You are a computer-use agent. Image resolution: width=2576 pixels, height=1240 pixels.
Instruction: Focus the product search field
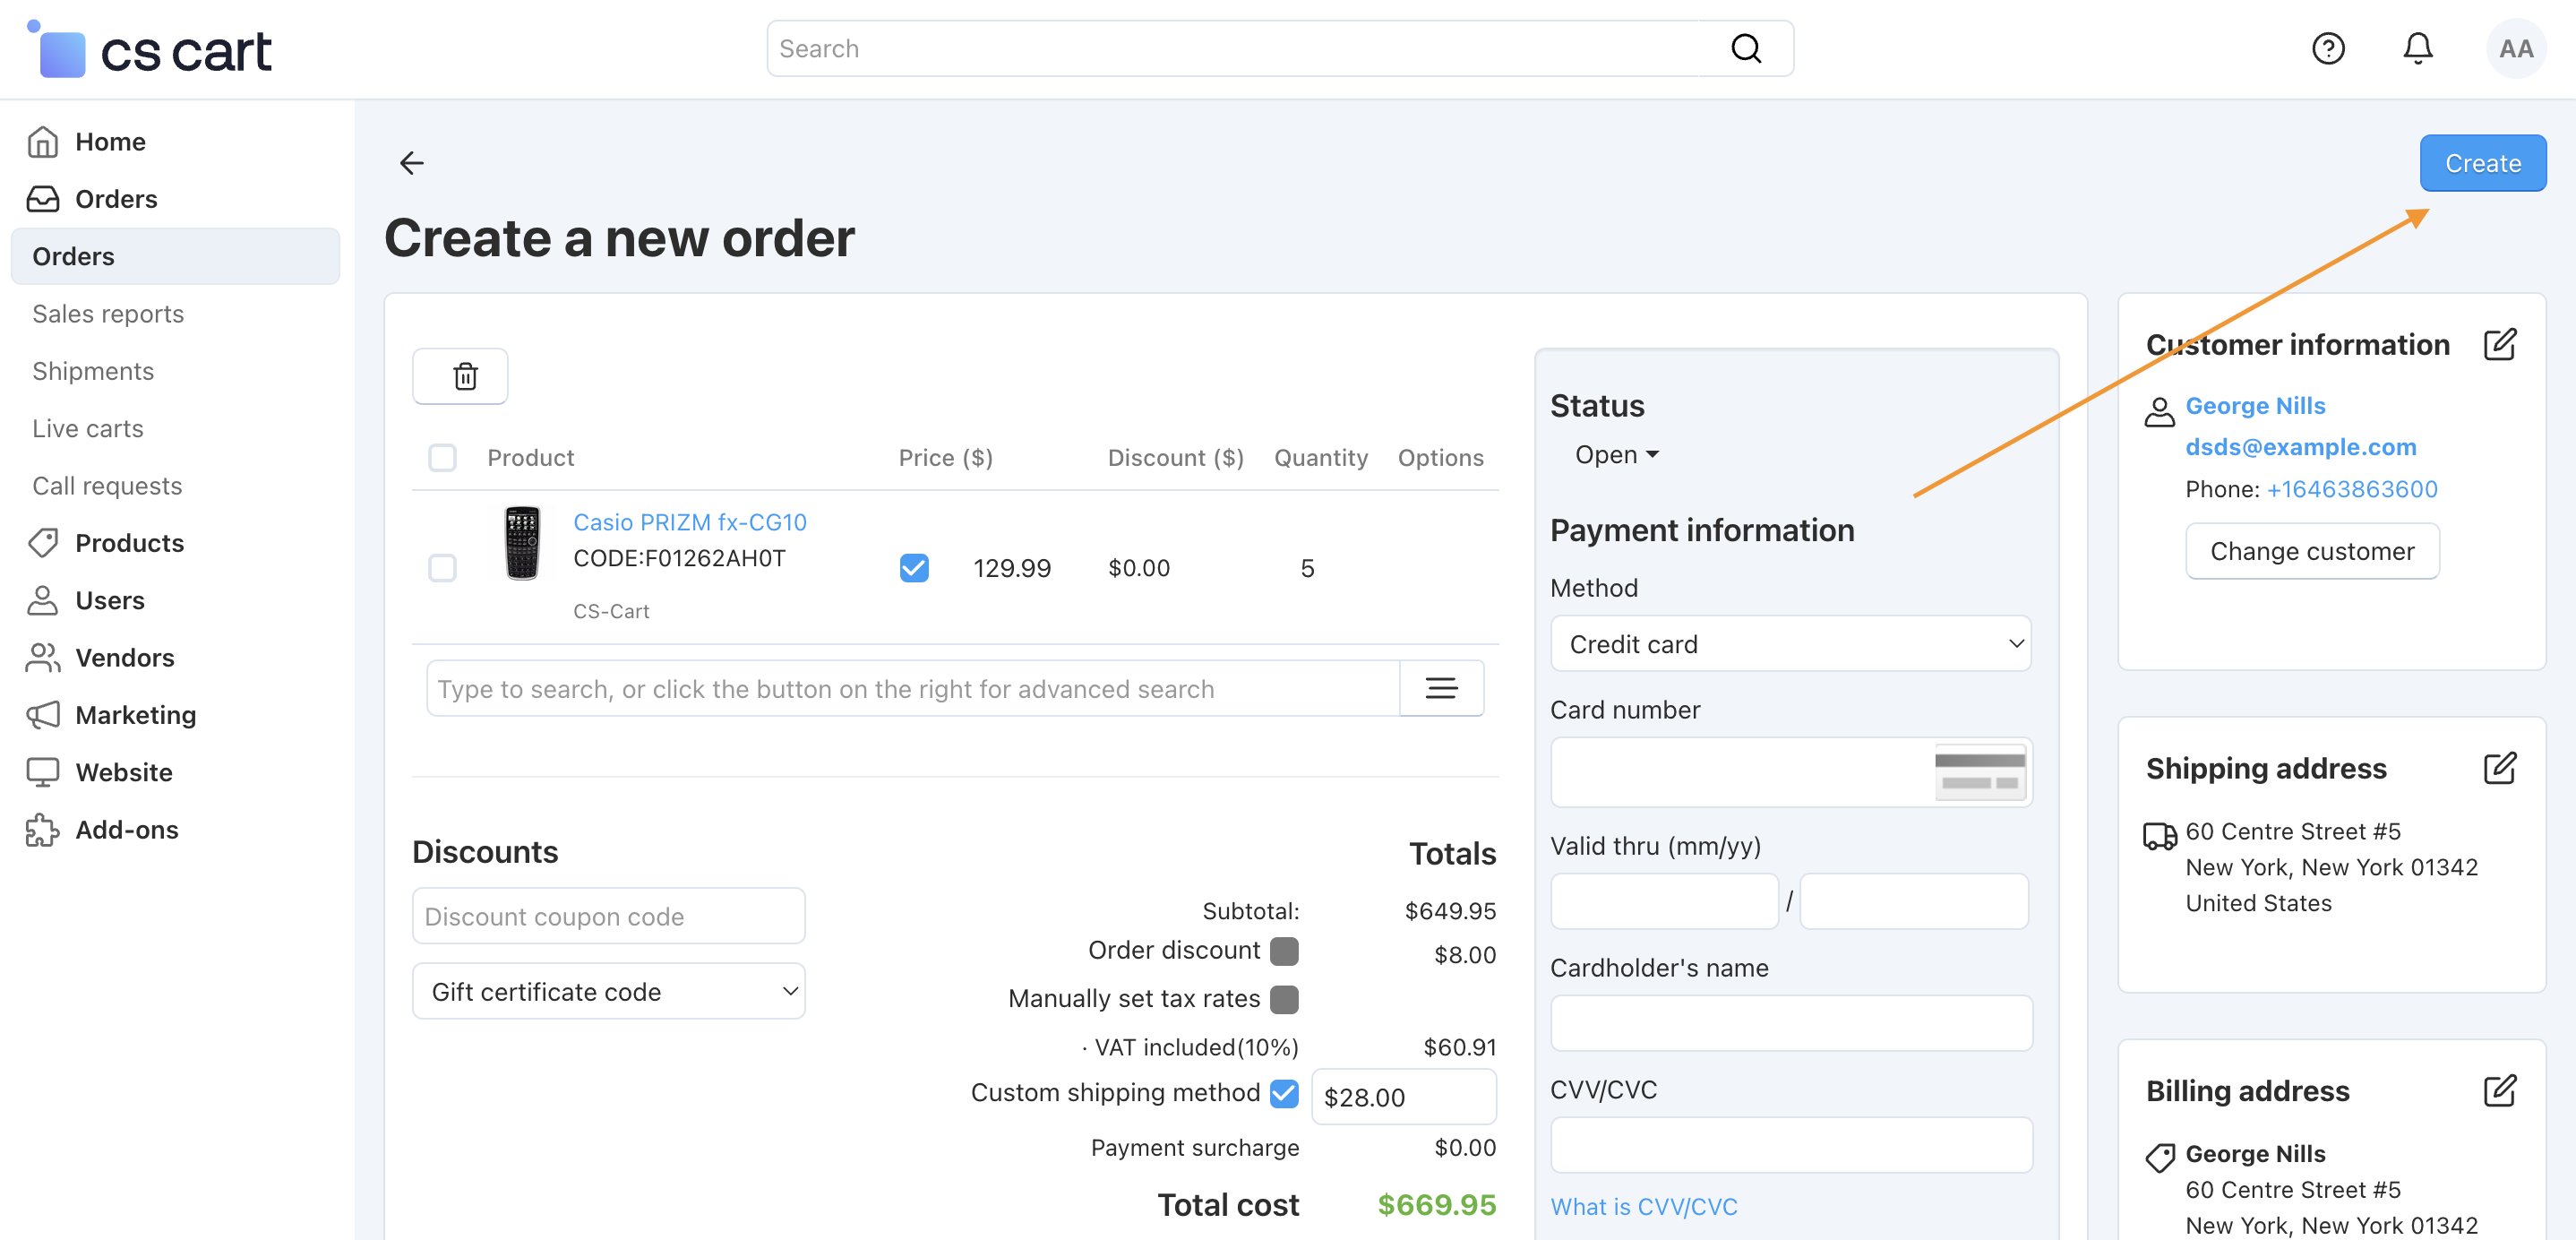click(x=913, y=688)
